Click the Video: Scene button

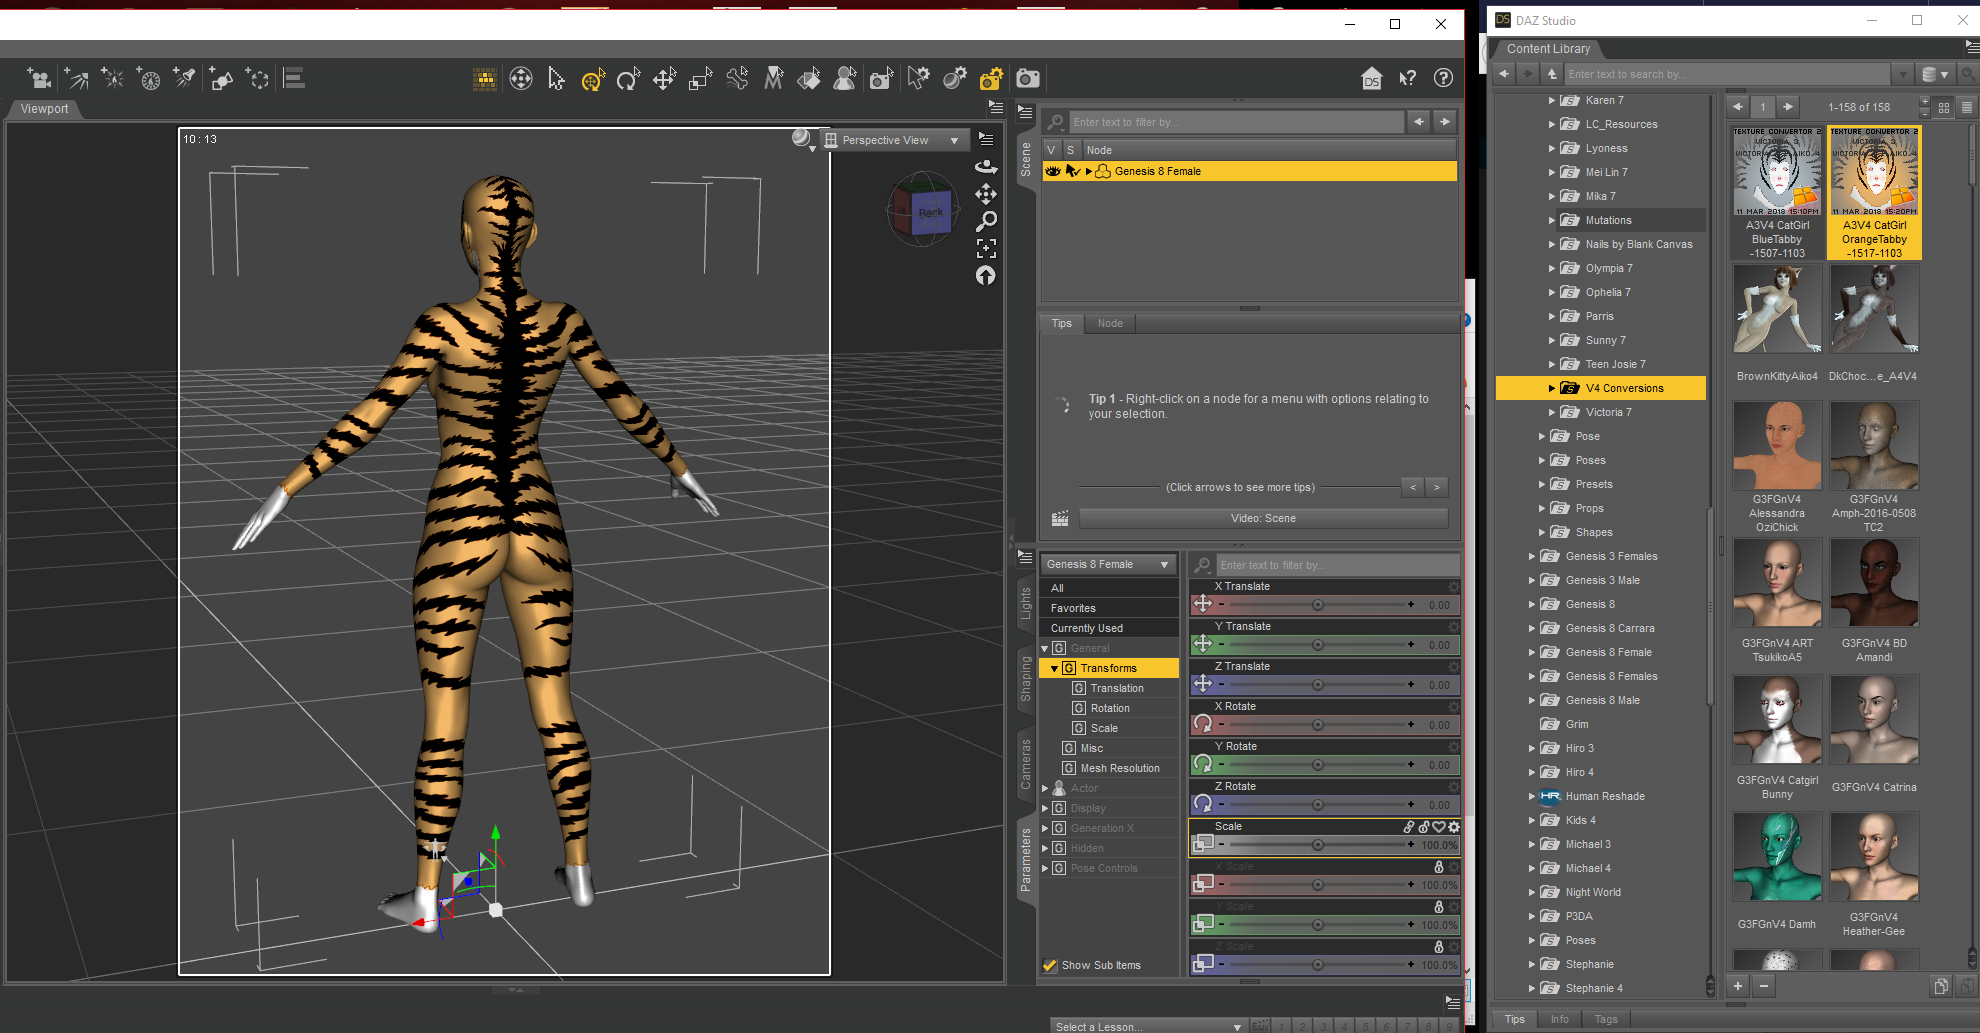pos(1263,518)
